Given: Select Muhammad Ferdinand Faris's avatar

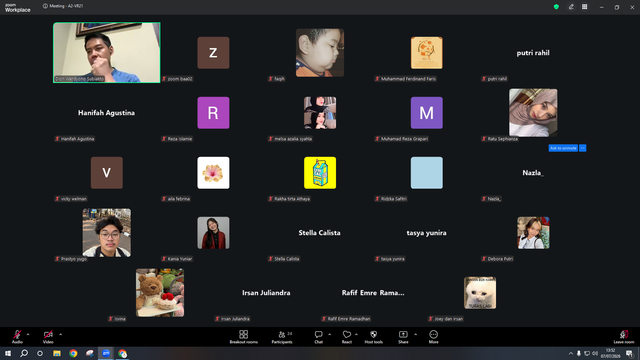Looking at the screenshot, I should 427,53.
